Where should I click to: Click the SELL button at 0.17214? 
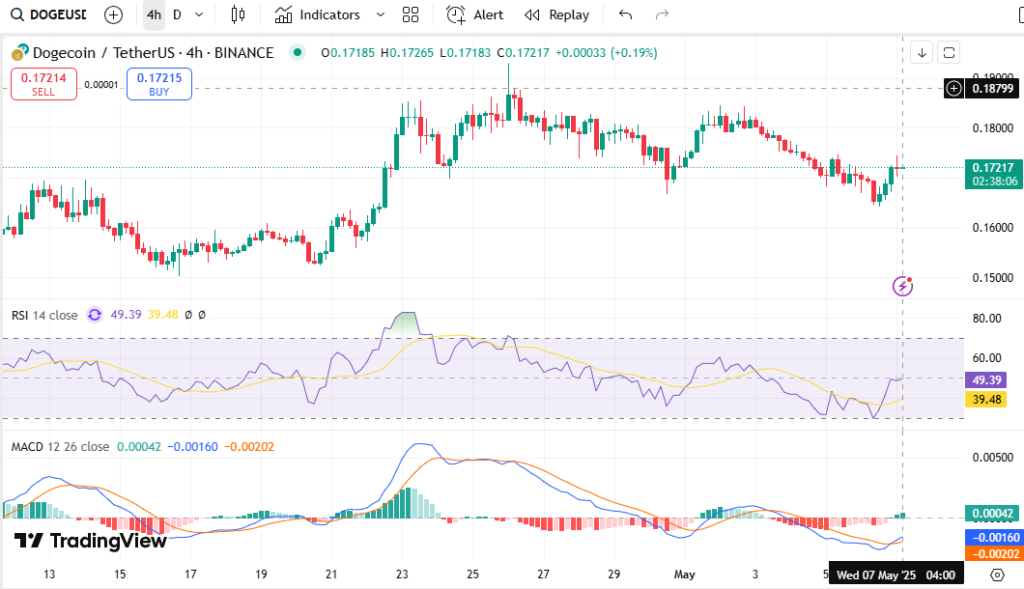click(44, 84)
